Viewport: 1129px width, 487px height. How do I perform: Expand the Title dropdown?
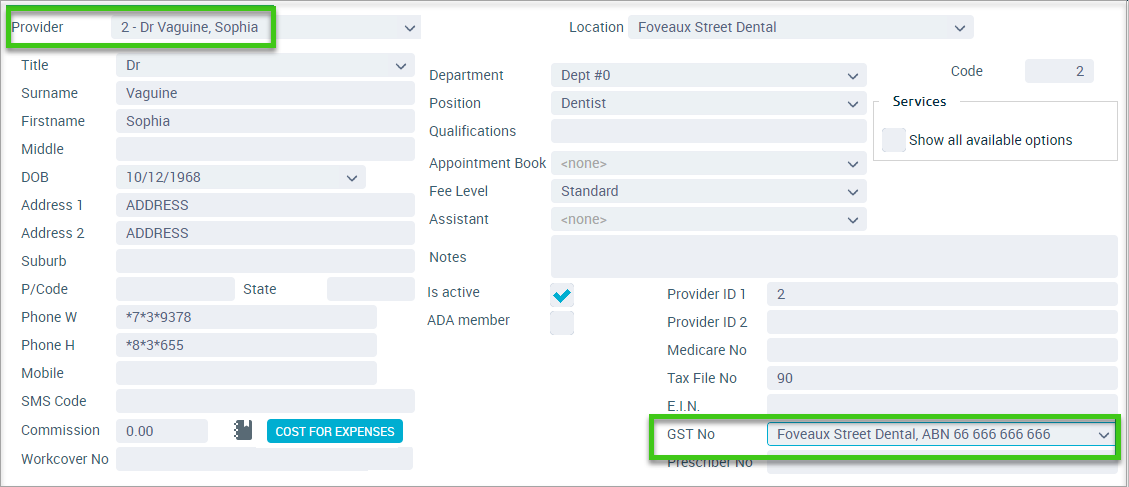point(400,66)
